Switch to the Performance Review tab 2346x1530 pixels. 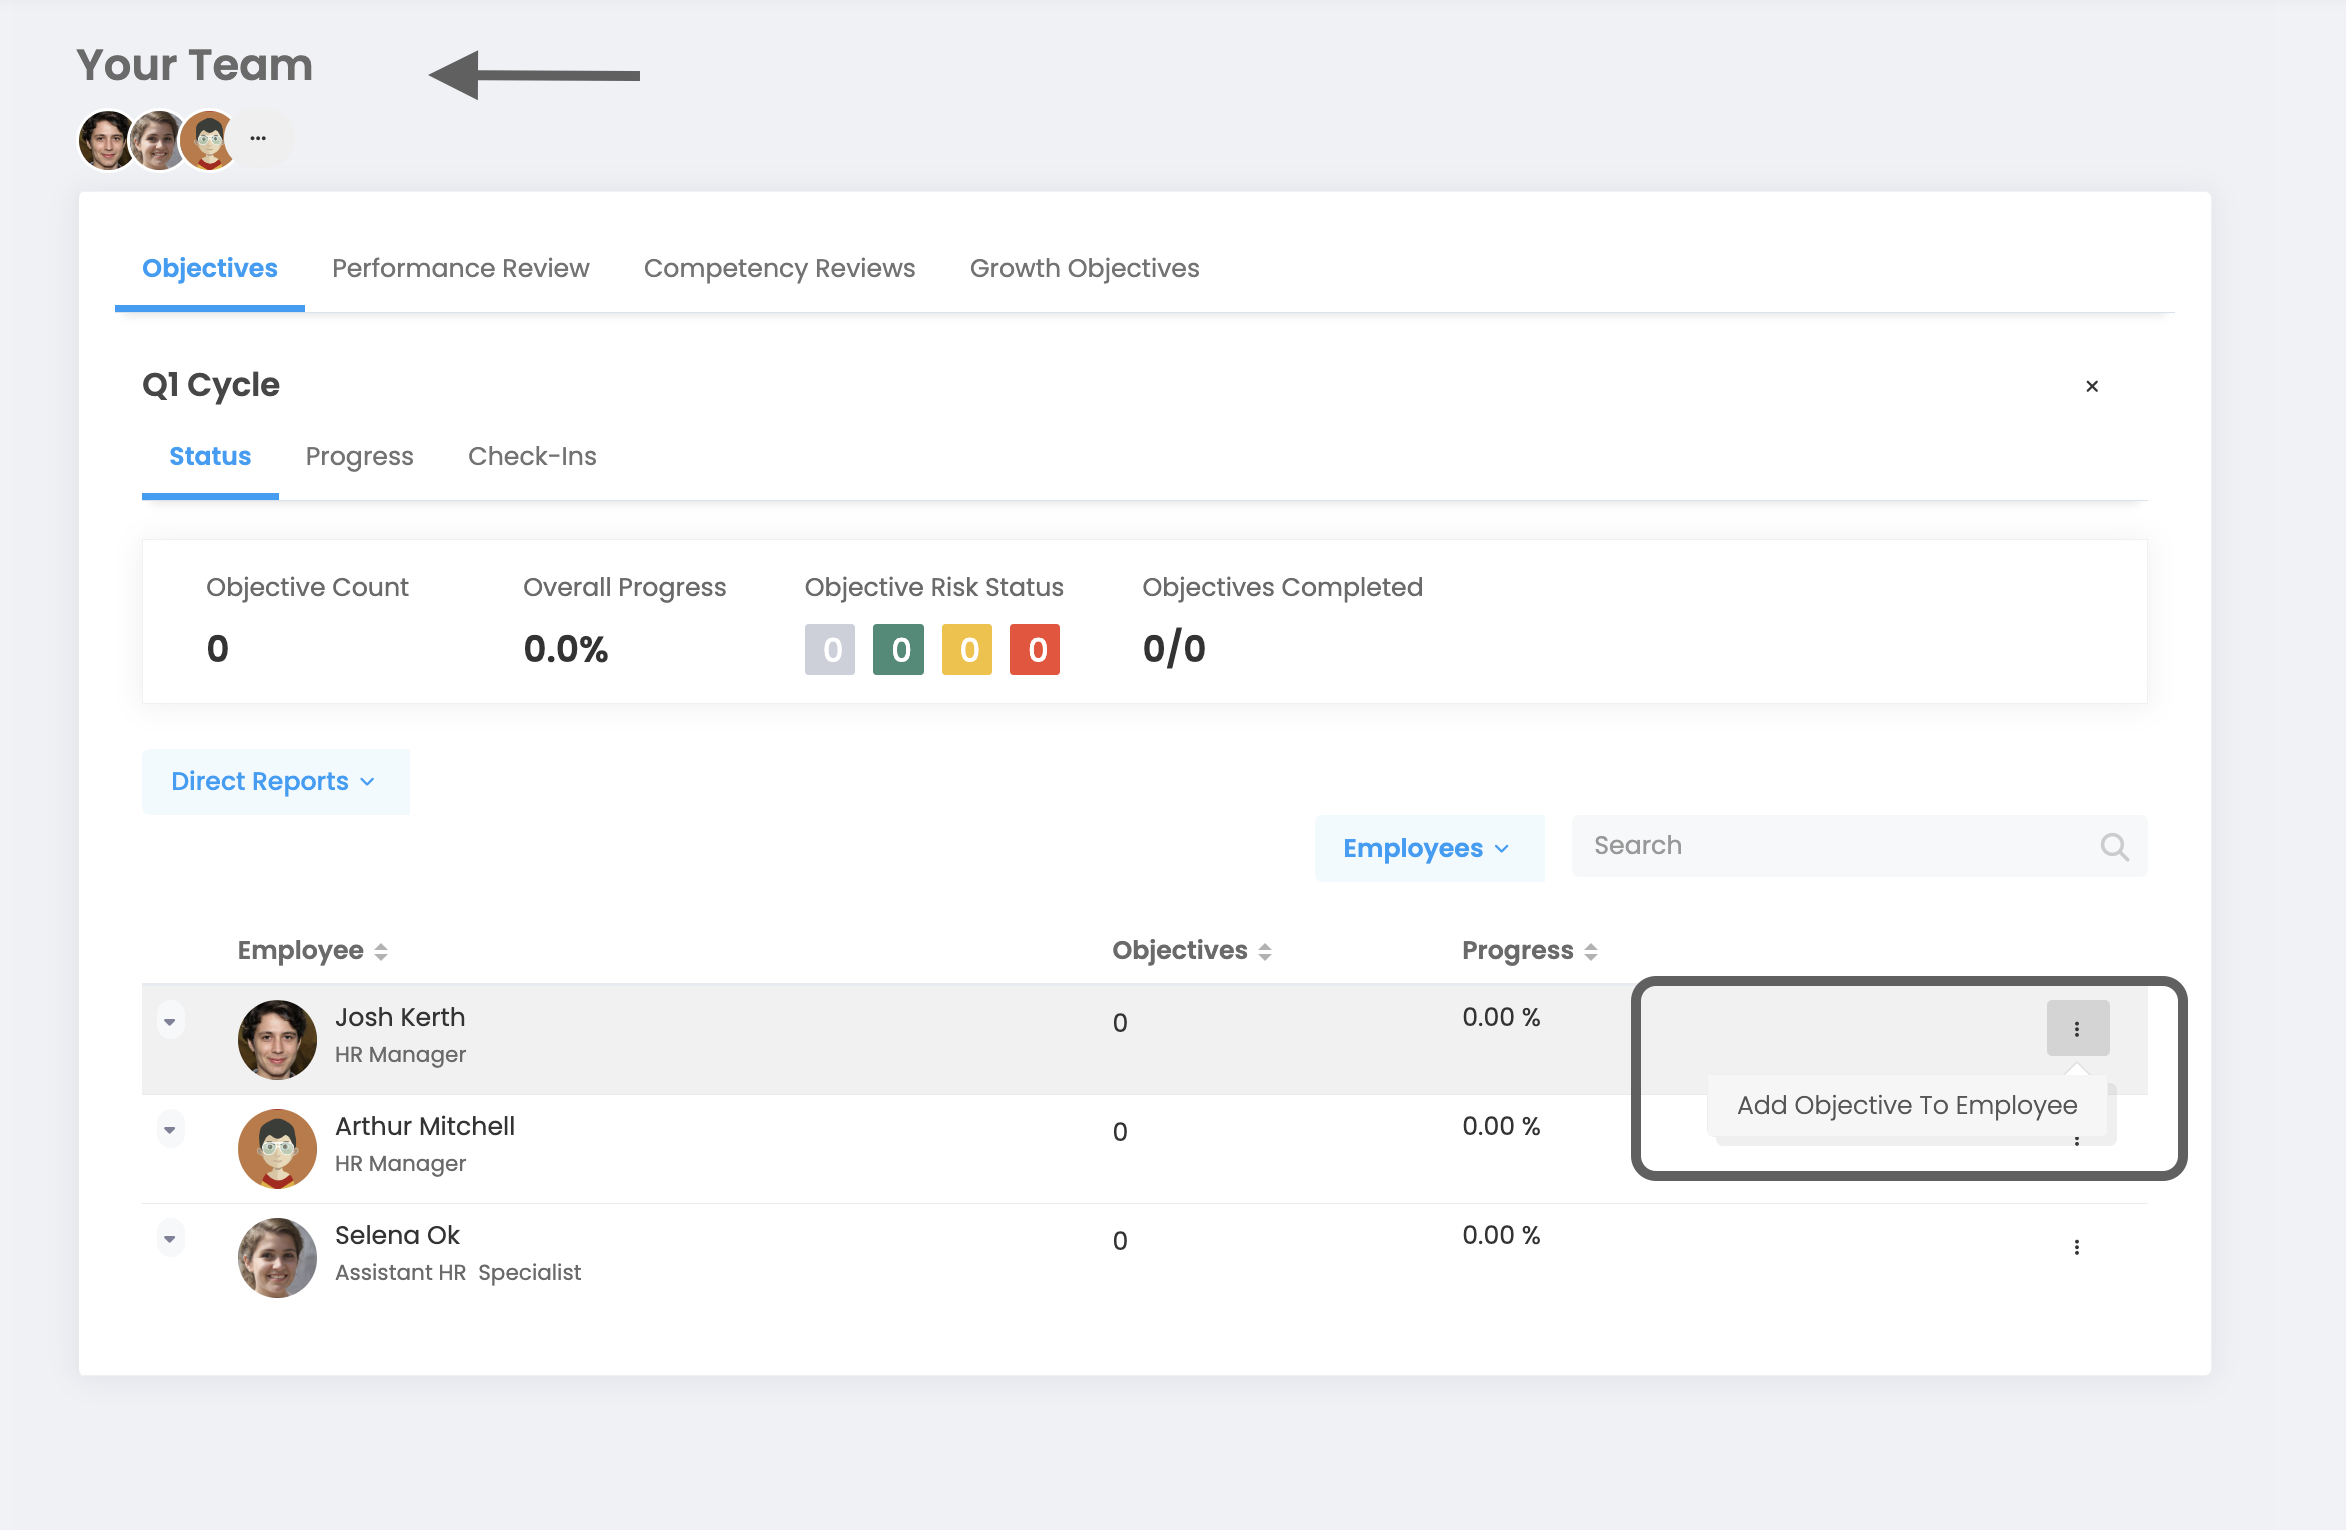460,268
